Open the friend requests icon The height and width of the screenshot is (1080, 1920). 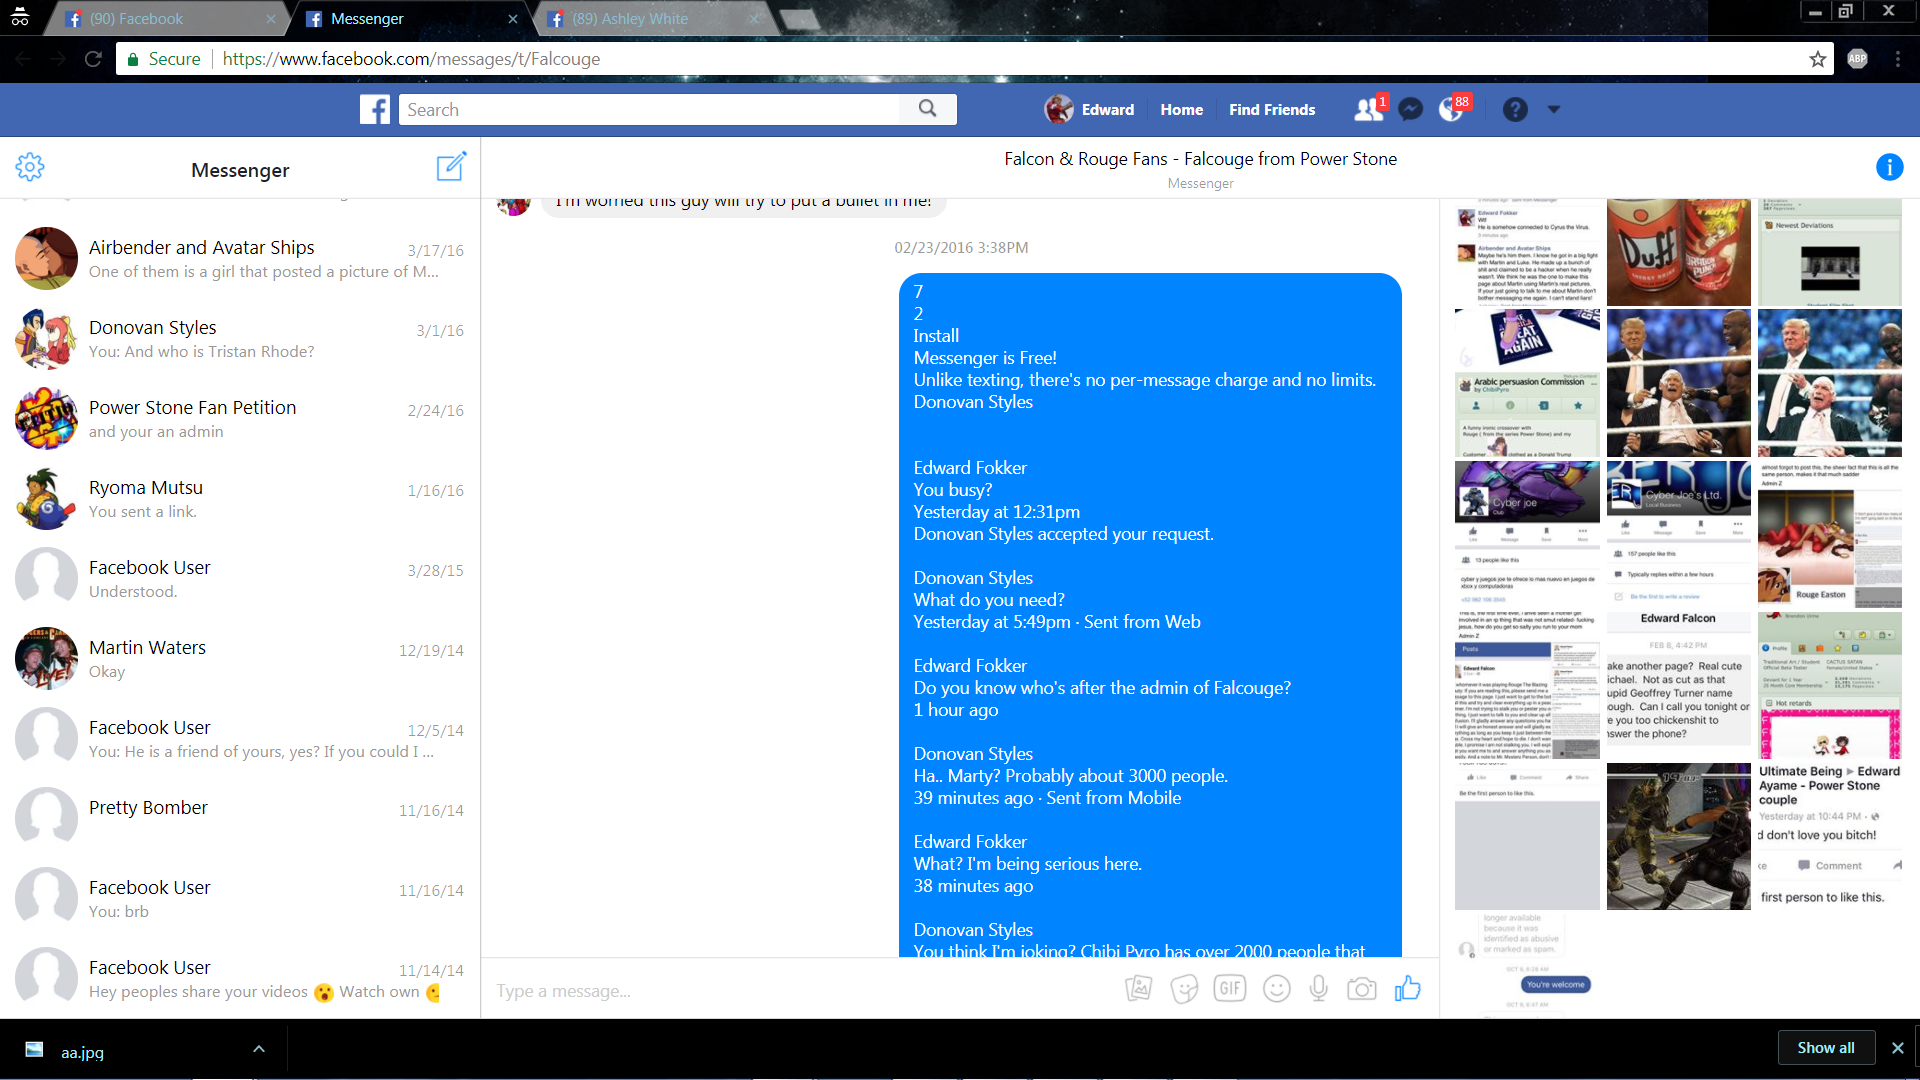[x=1367, y=110]
